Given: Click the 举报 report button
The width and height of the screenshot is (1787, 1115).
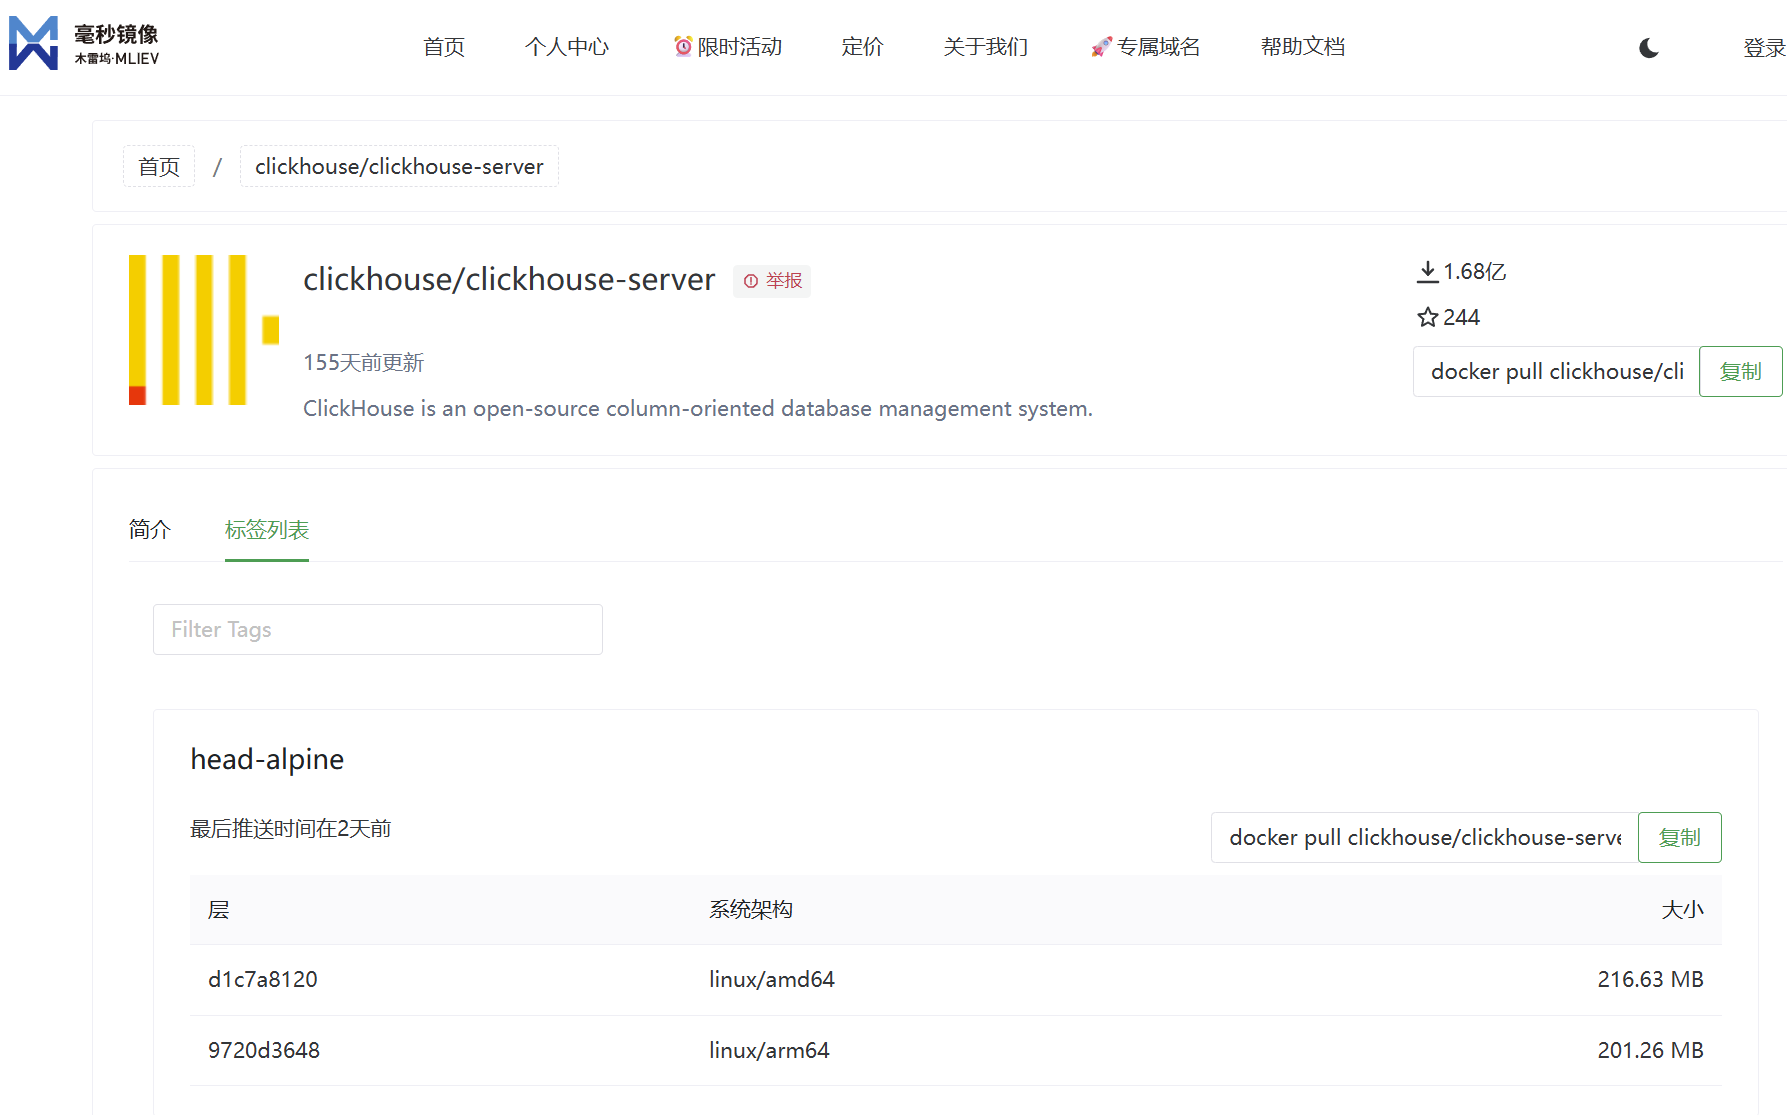Looking at the screenshot, I should tap(772, 281).
